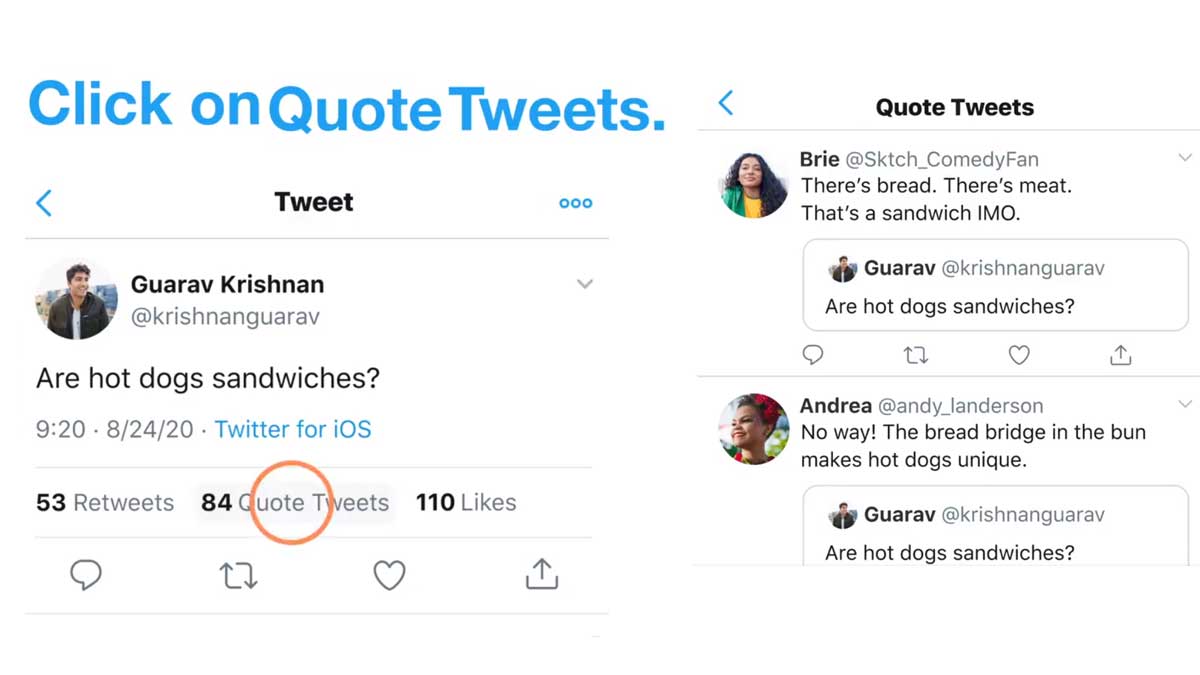Go back from the Tweet screen

[44, 202]
